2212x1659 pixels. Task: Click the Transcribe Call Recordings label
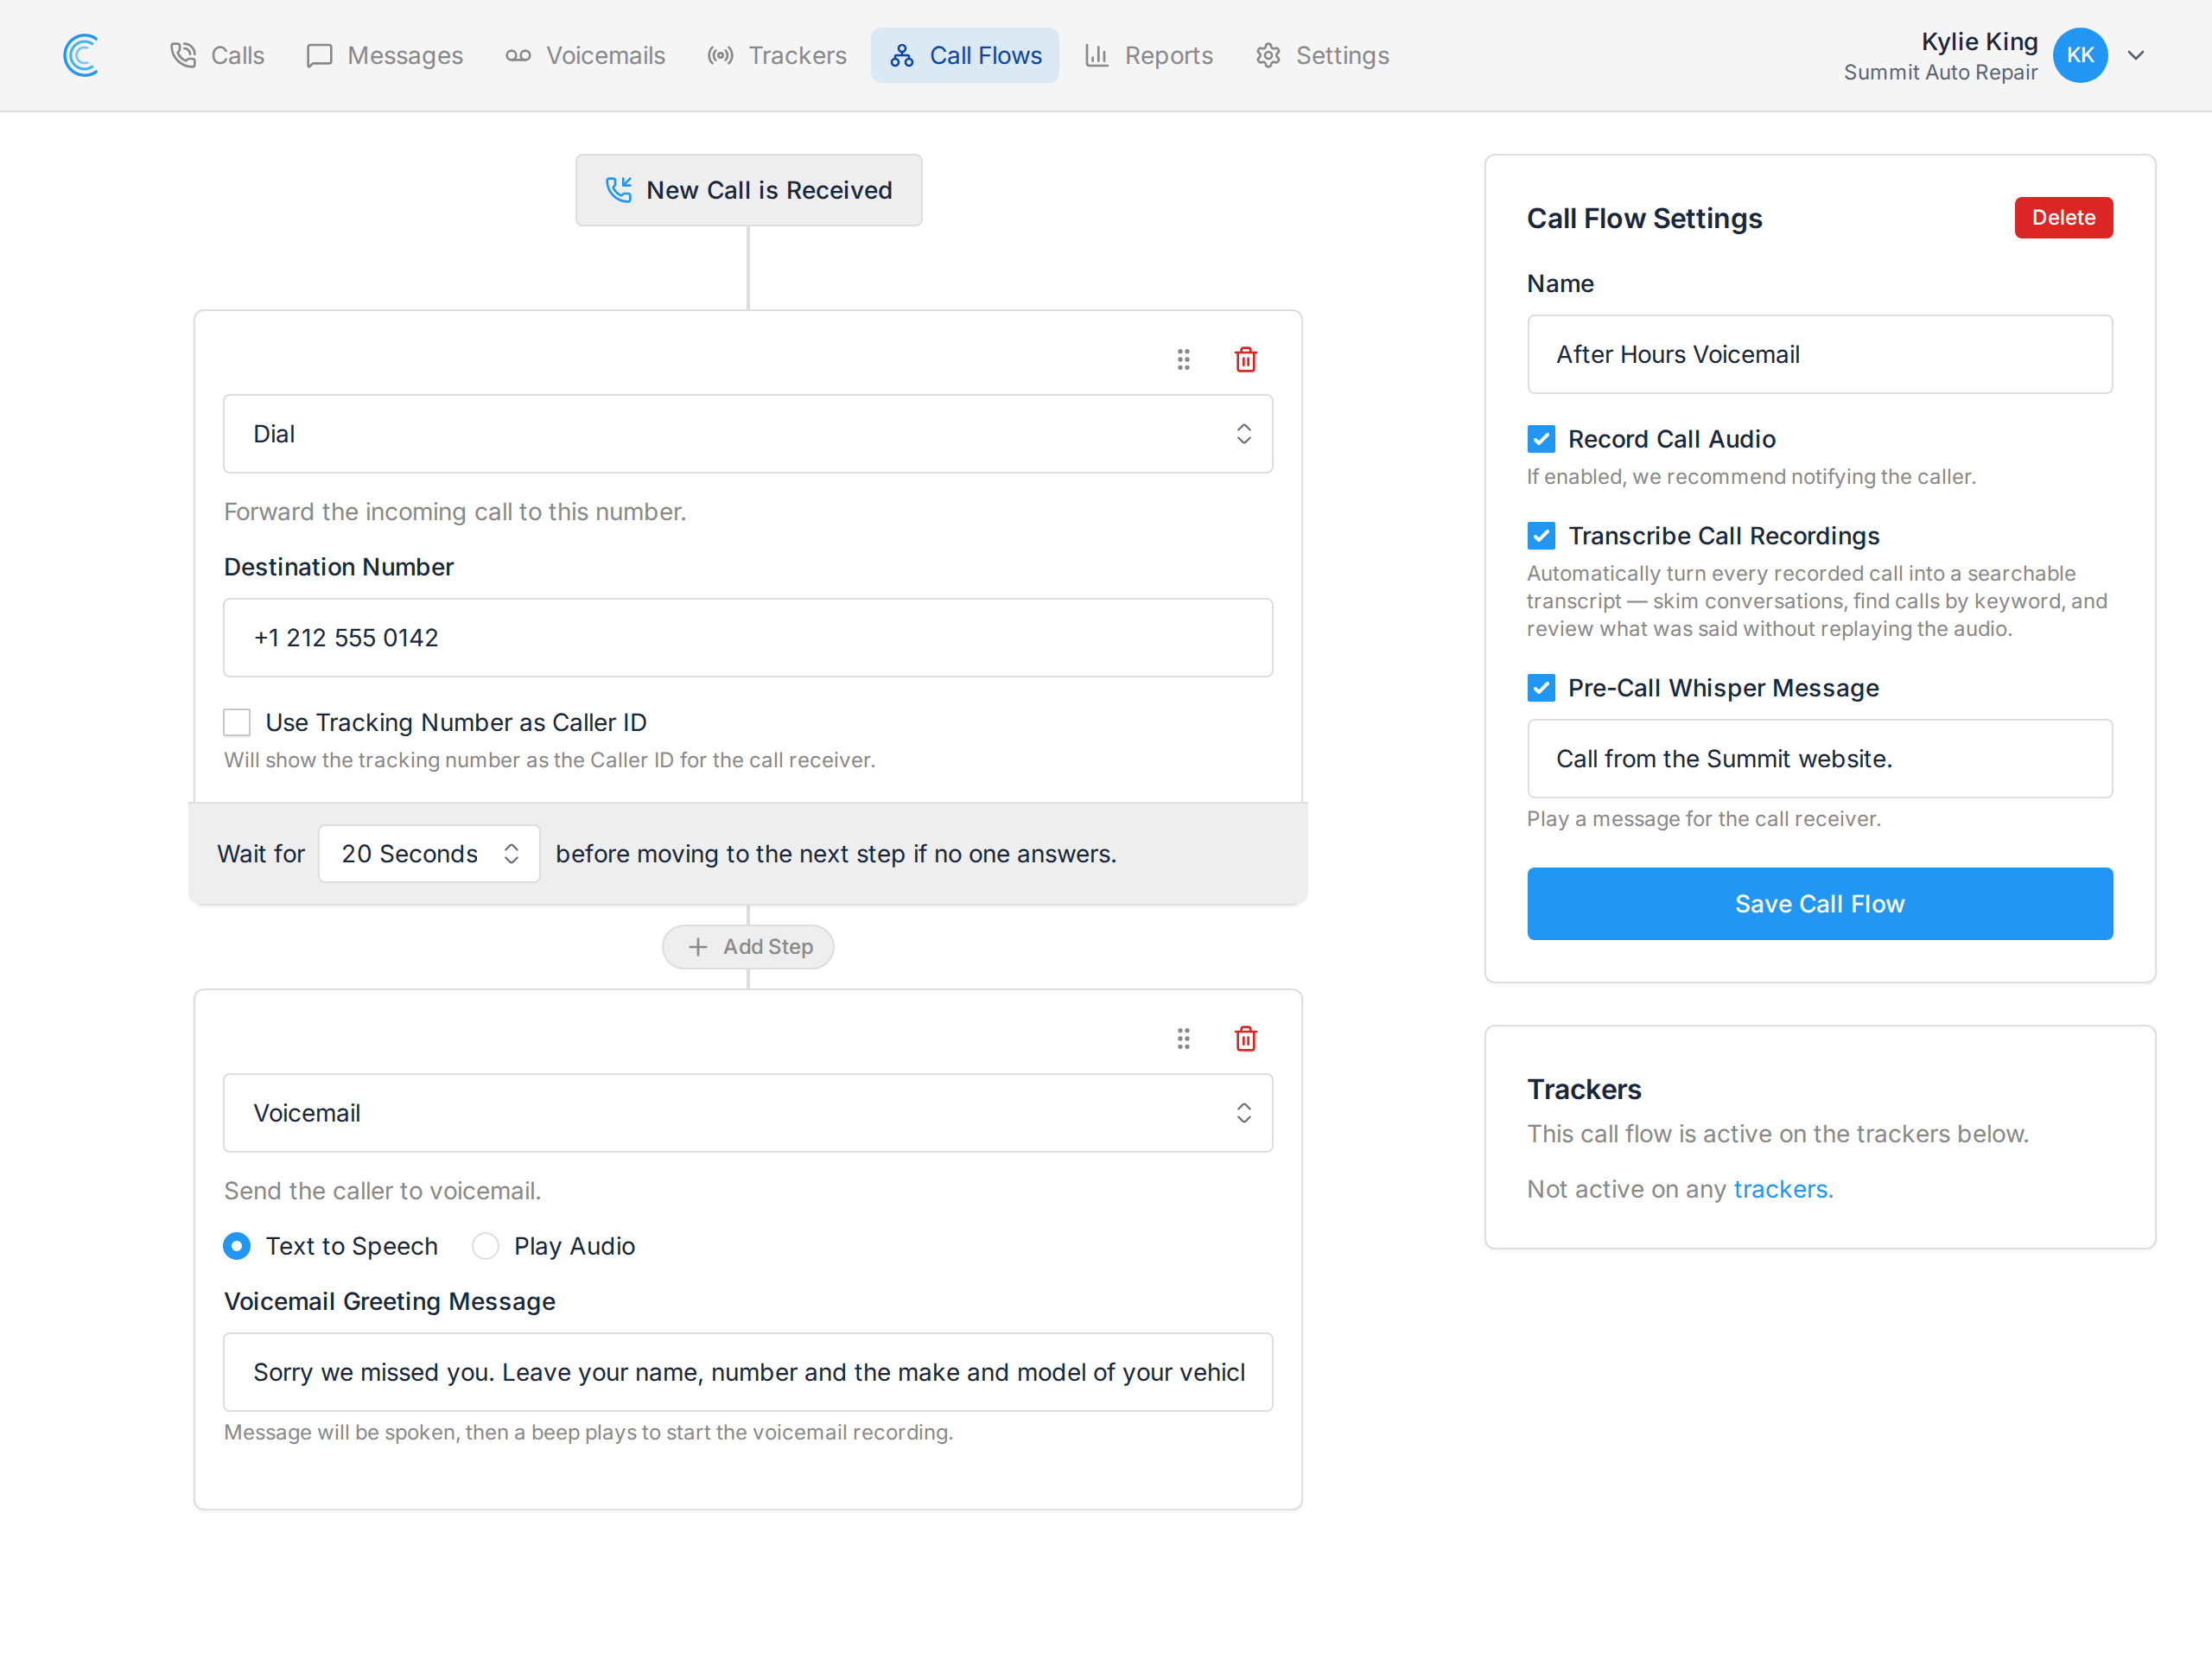[x=1723, y=536]
